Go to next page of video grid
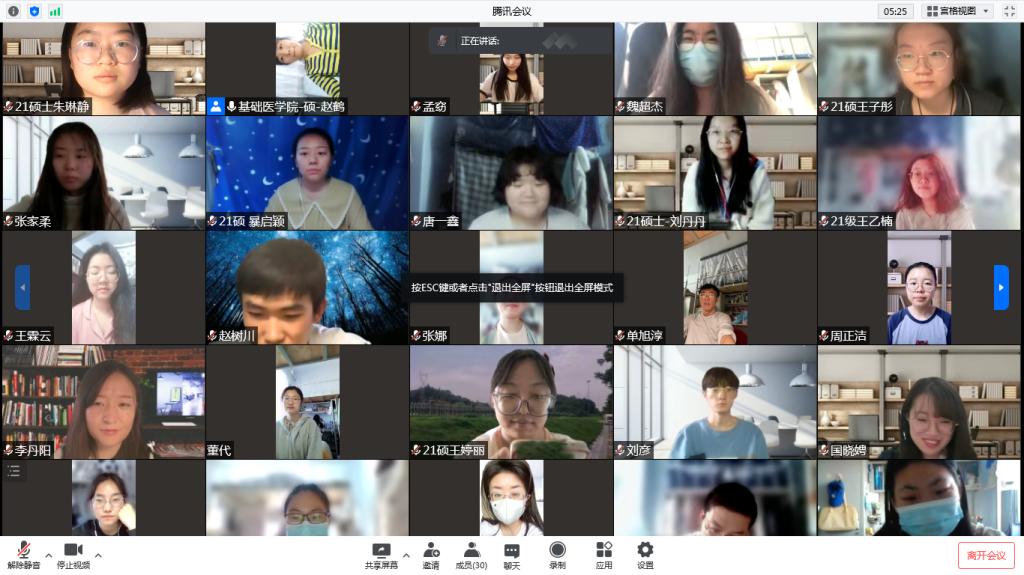Screen dimensions: 1024x575 (1000, 287)
